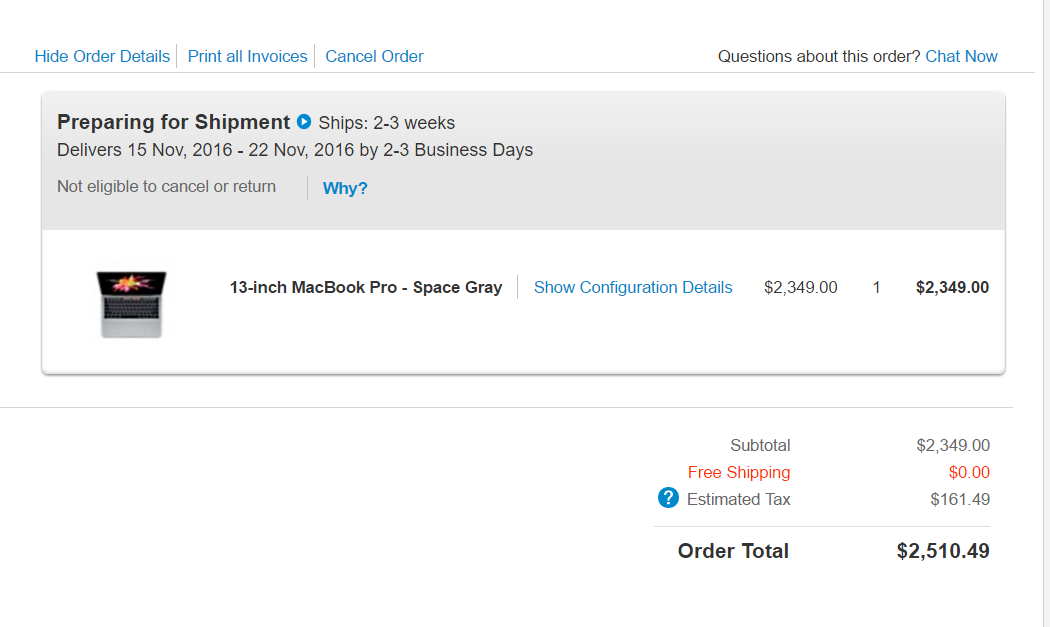The image size is (1050, 627).
Task: Click the Preparing for Shipment heading
Action: click(173, 122)
